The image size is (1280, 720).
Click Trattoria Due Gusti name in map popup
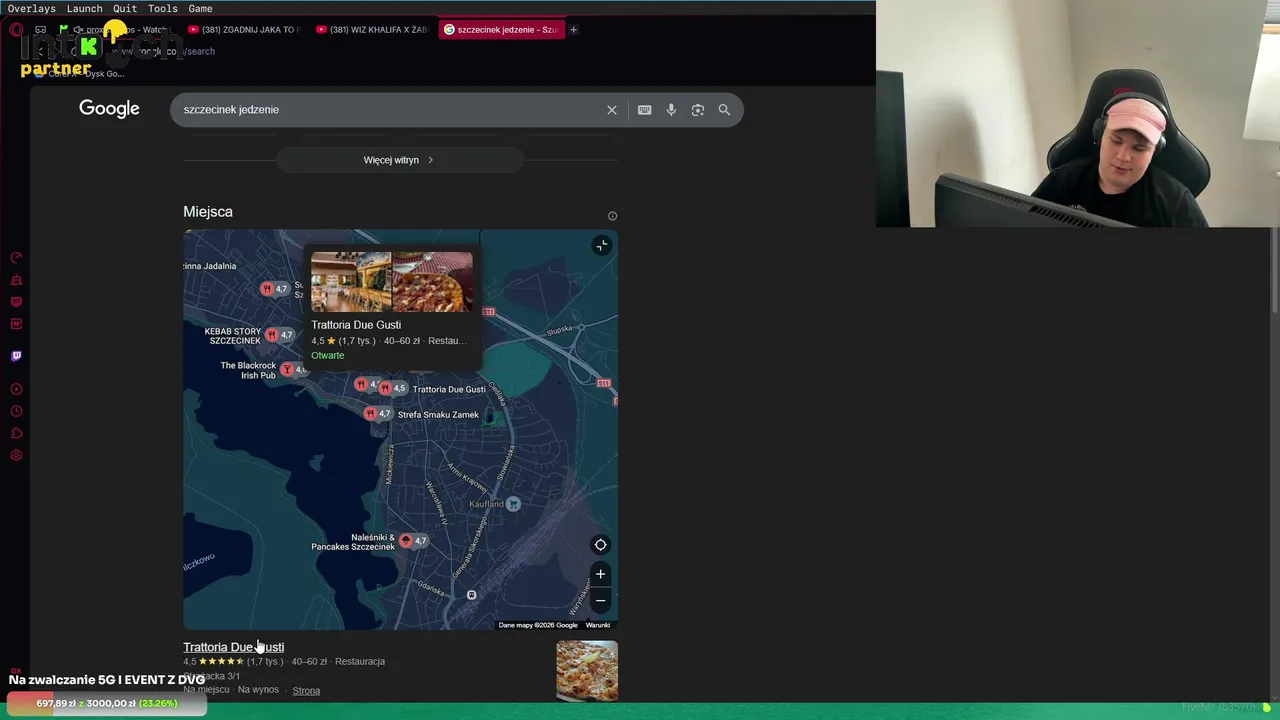point(356,325)
